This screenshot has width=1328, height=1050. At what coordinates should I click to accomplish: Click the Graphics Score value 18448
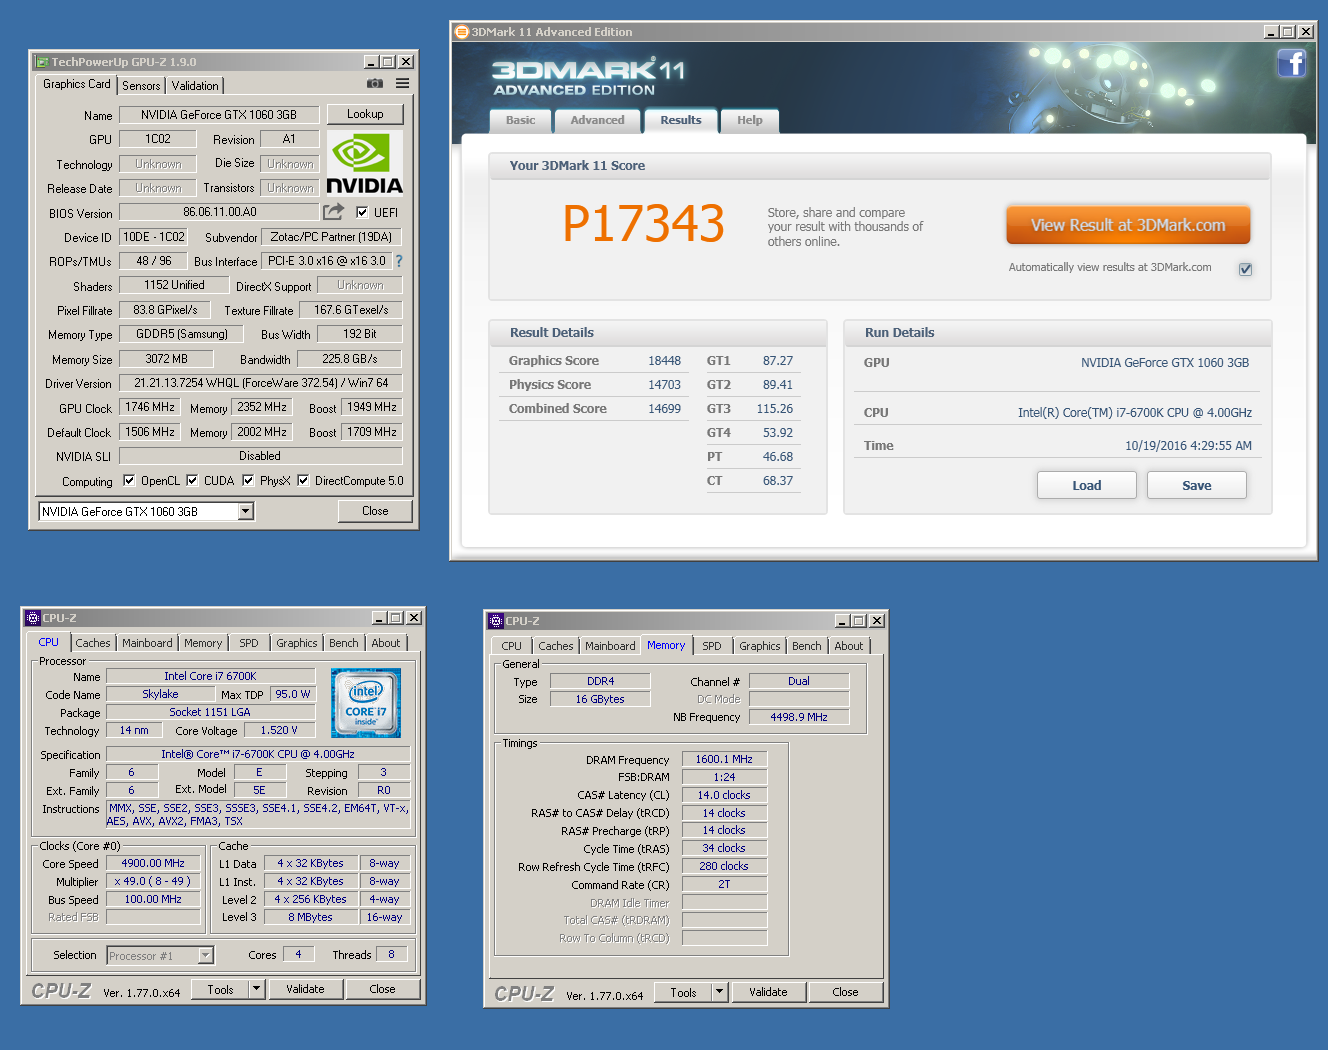pos(664,361)
